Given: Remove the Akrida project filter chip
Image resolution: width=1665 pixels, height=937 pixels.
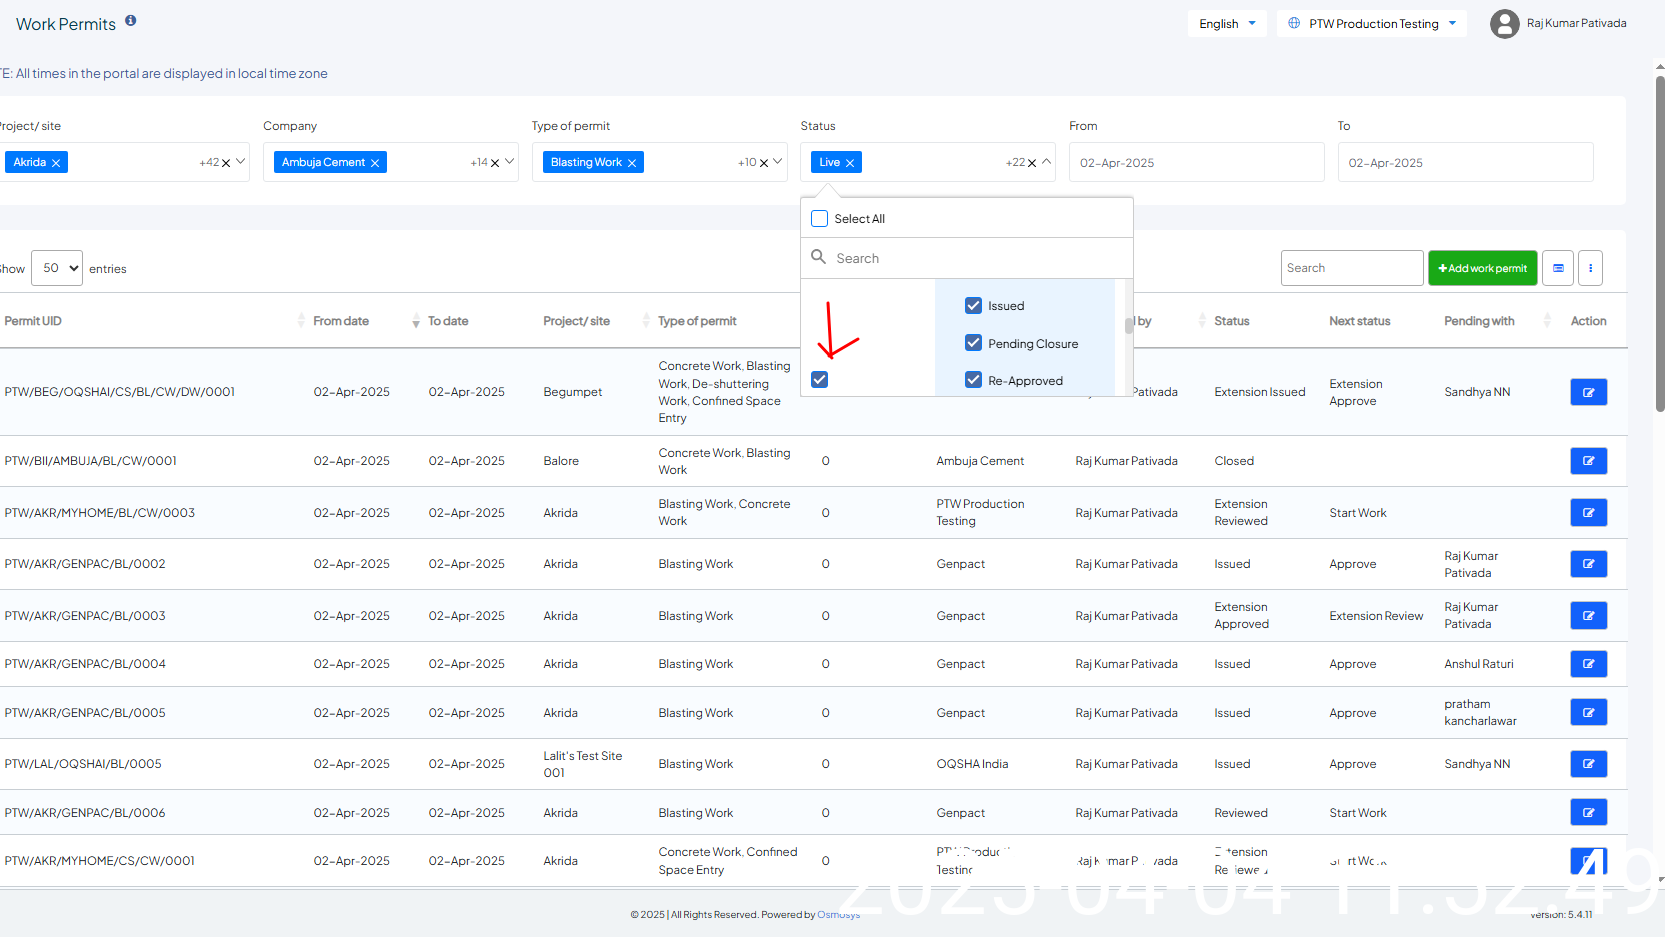Looking at the screenshot, I should pos(56,163).
